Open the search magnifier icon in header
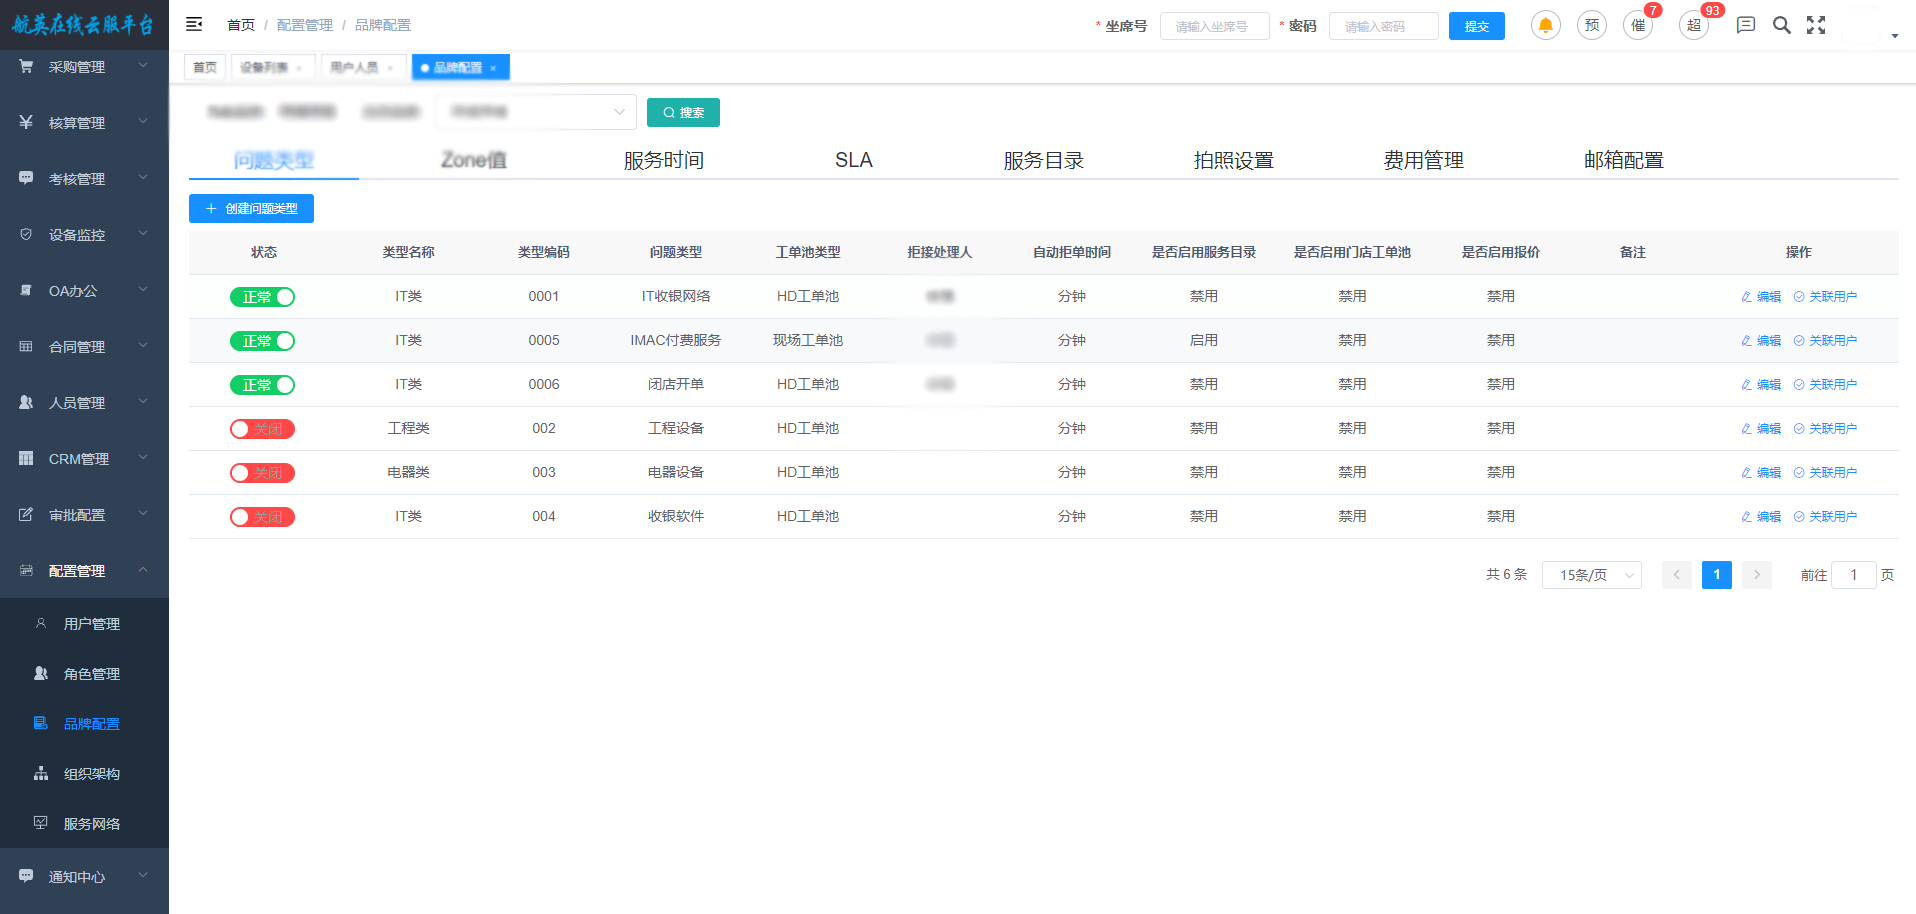Image resolution: width=1916 pixels, height=914 pixels. tap(1781, 26)
